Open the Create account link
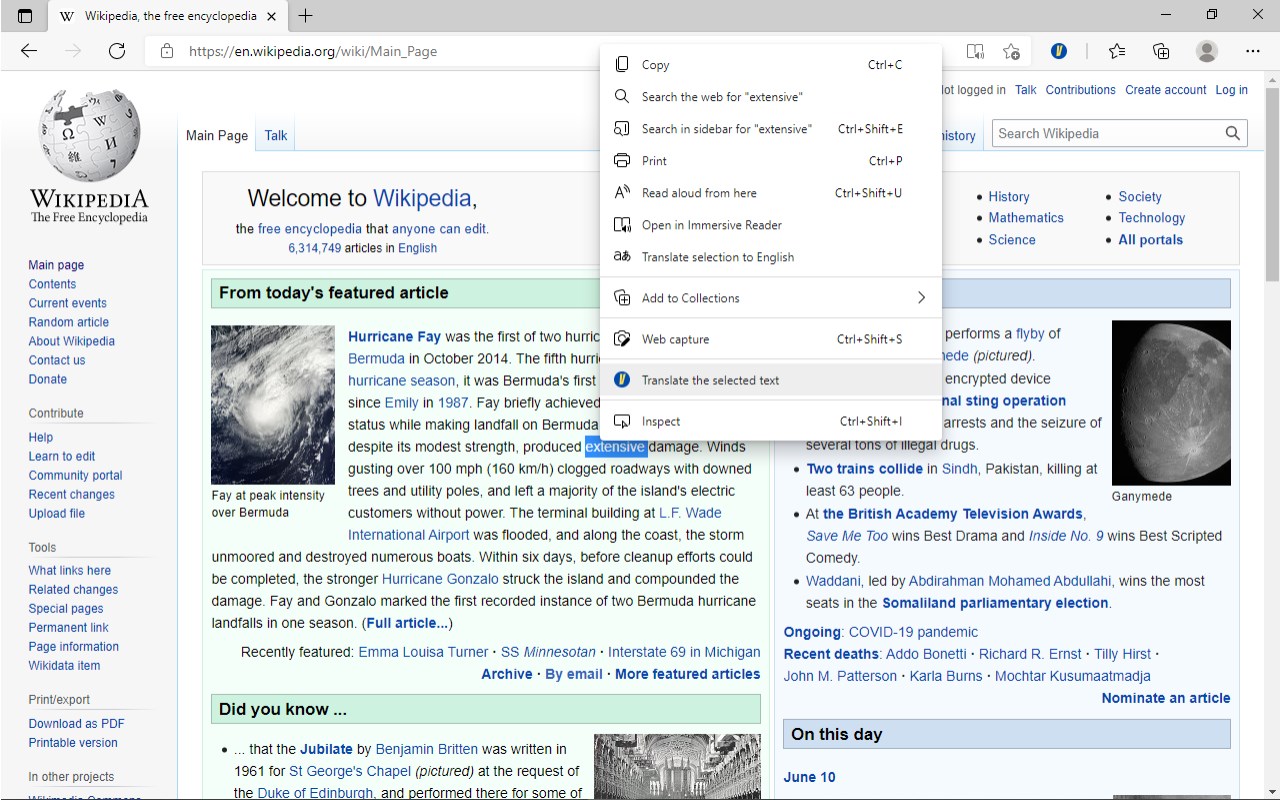The image size is (1280, 800). tap(1166, 90)
